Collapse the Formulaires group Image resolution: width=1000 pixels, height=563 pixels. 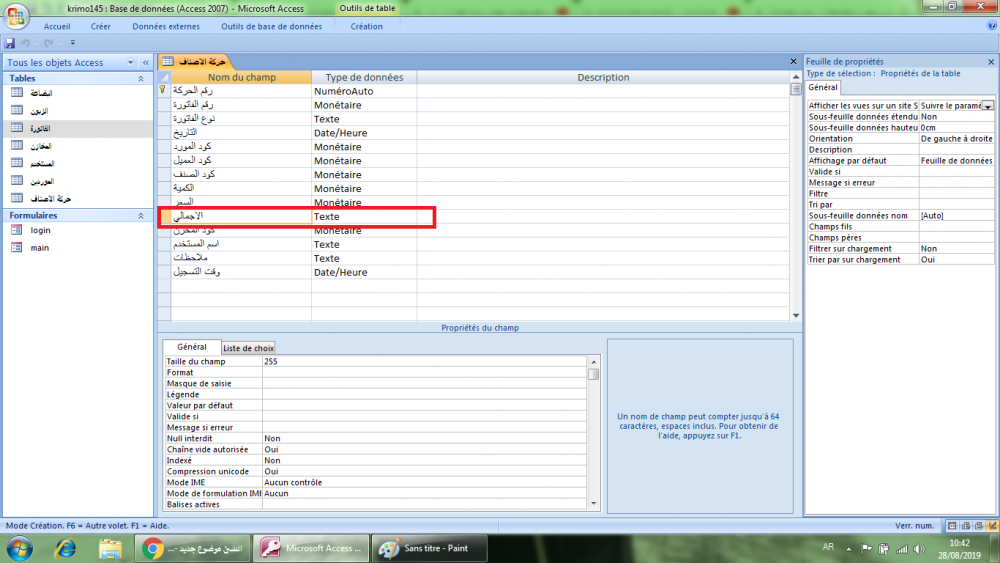click(140, 215)
